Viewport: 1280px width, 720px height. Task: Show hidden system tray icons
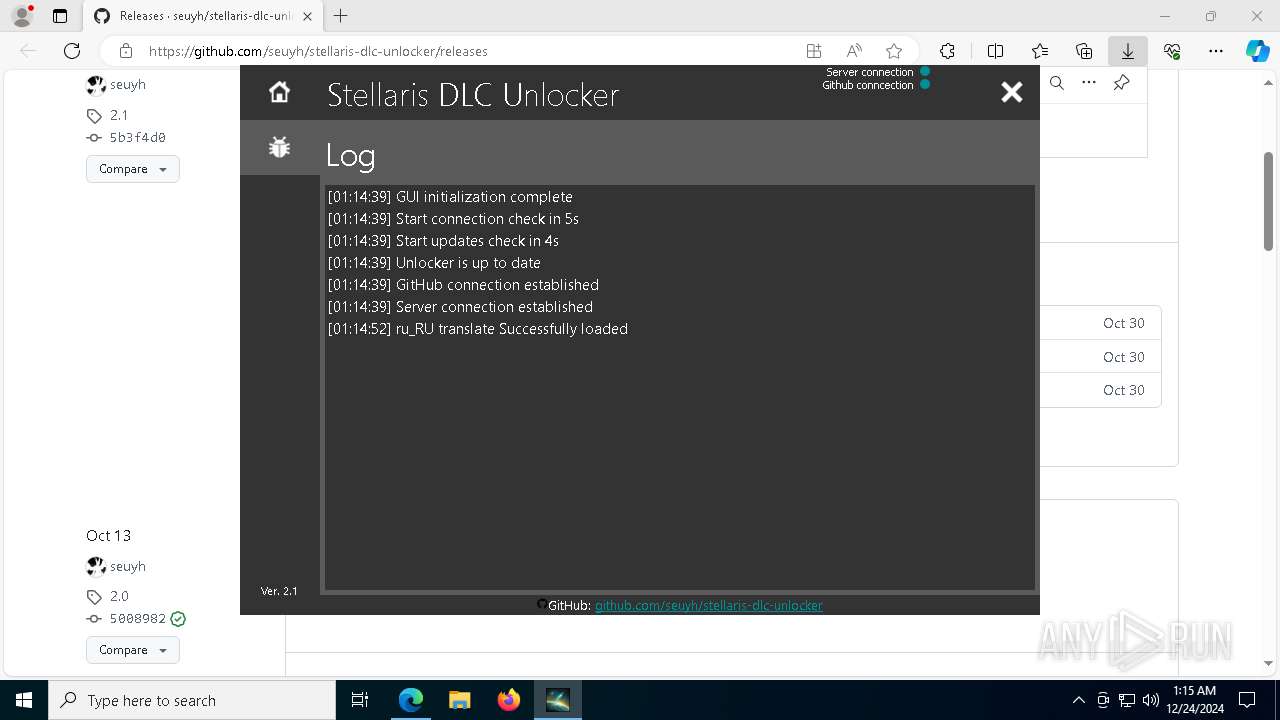[x=1078, y=700]
